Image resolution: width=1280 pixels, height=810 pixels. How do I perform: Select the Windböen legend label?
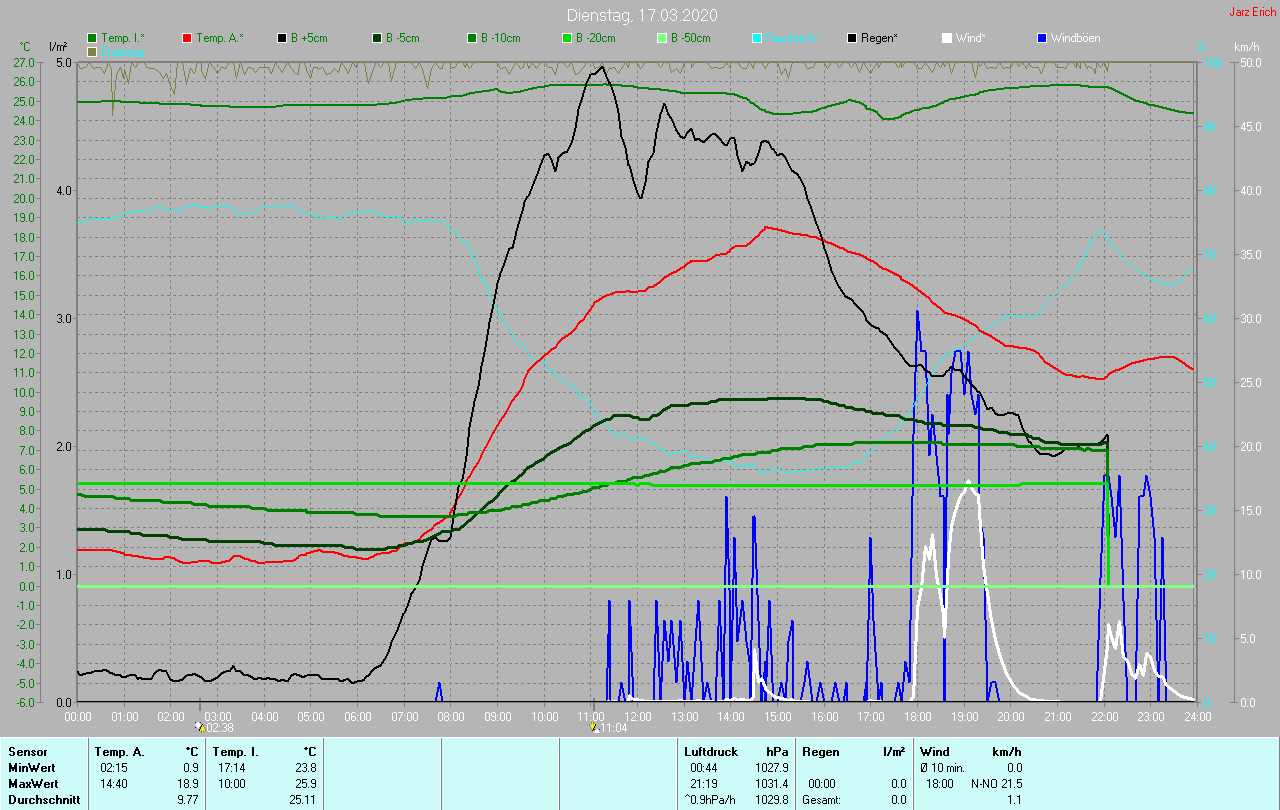click(x=1075, y=38)
